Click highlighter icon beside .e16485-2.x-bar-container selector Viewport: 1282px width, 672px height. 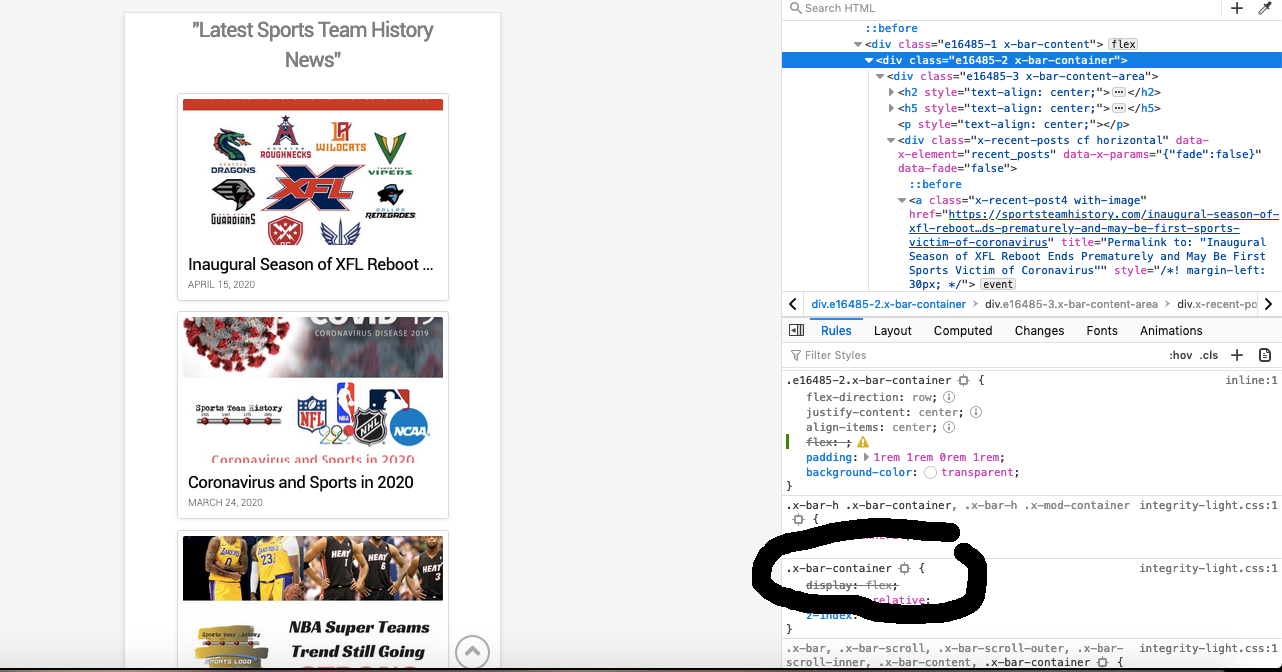(963, 381)
